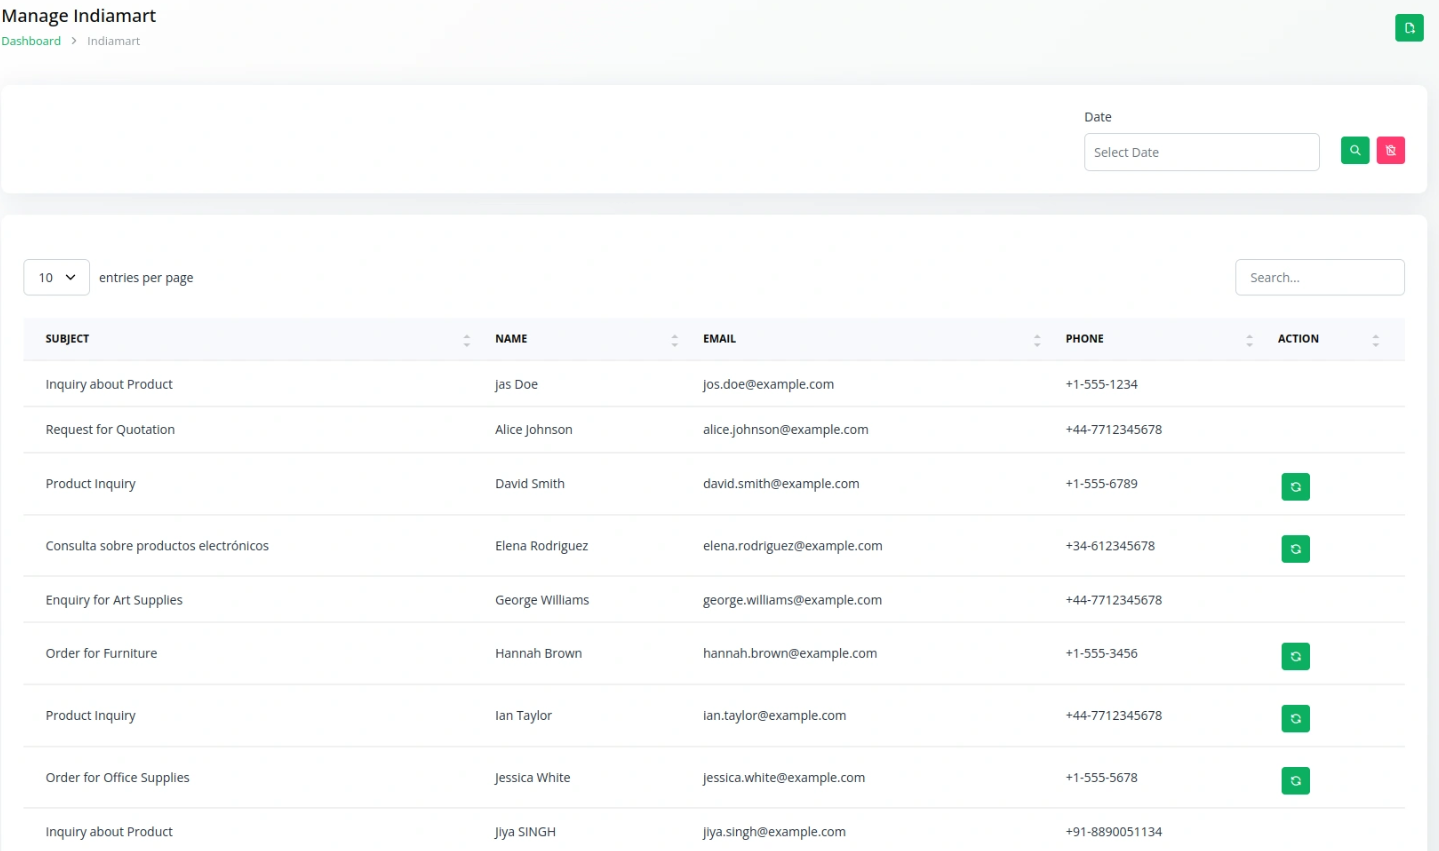The image size is (1439, 851).
Task: Click phone number +1-555-1234
Action: (x=1101, y=384)
